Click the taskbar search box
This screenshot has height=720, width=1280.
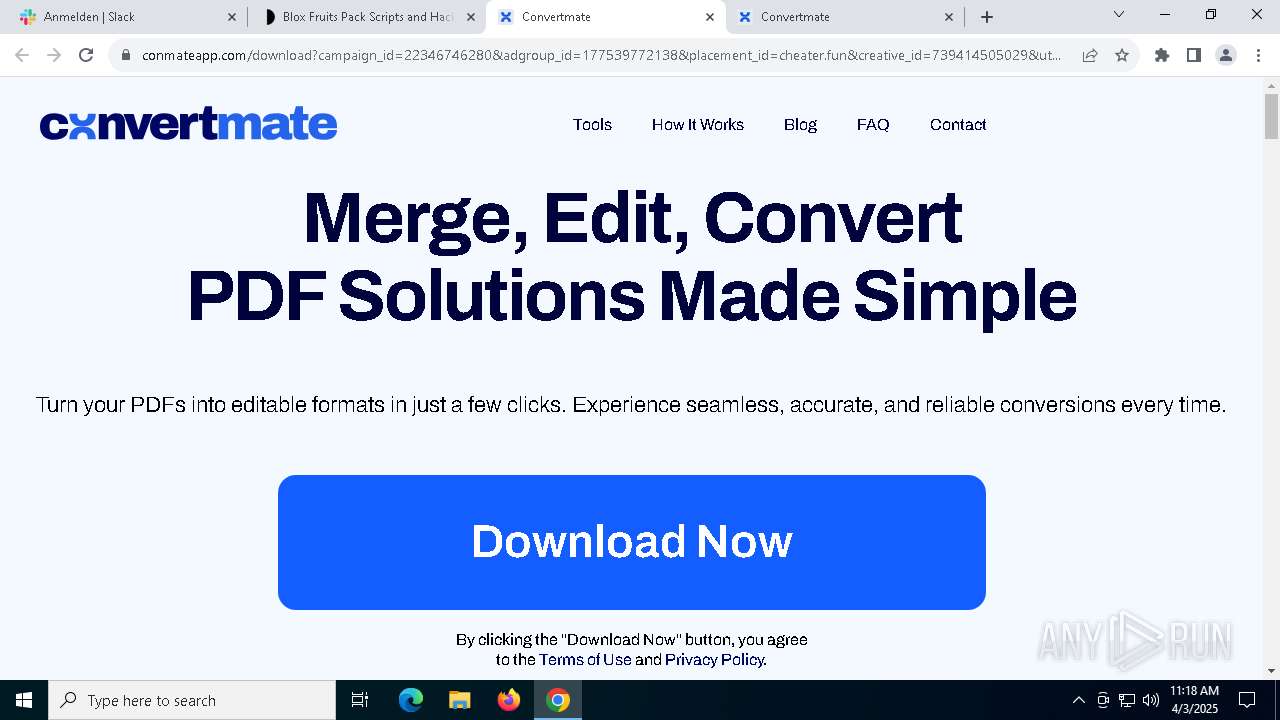[x=192, y=700]
